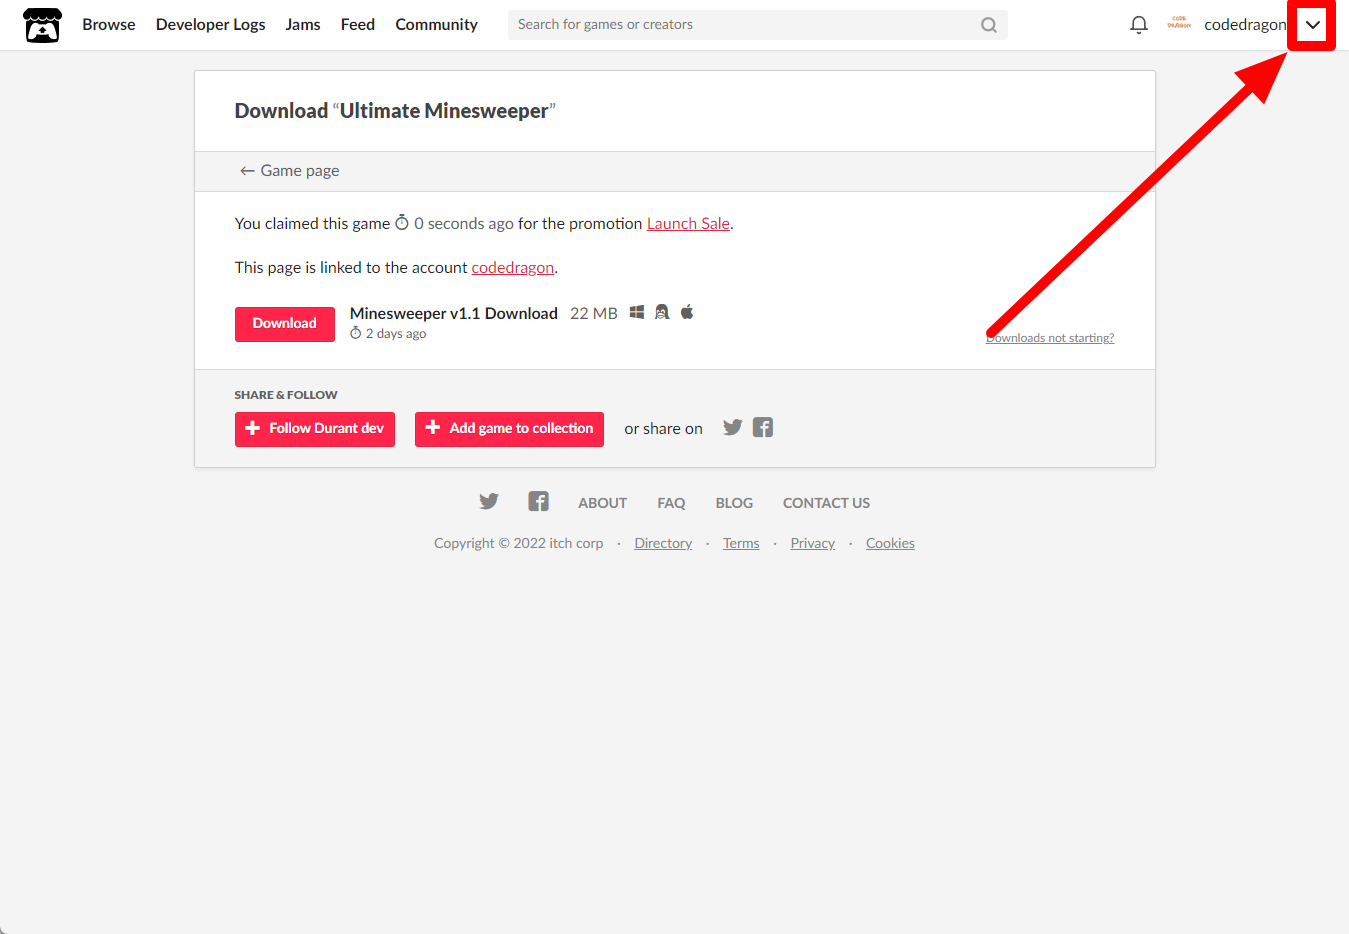Open footer Facebook icon

538,502
